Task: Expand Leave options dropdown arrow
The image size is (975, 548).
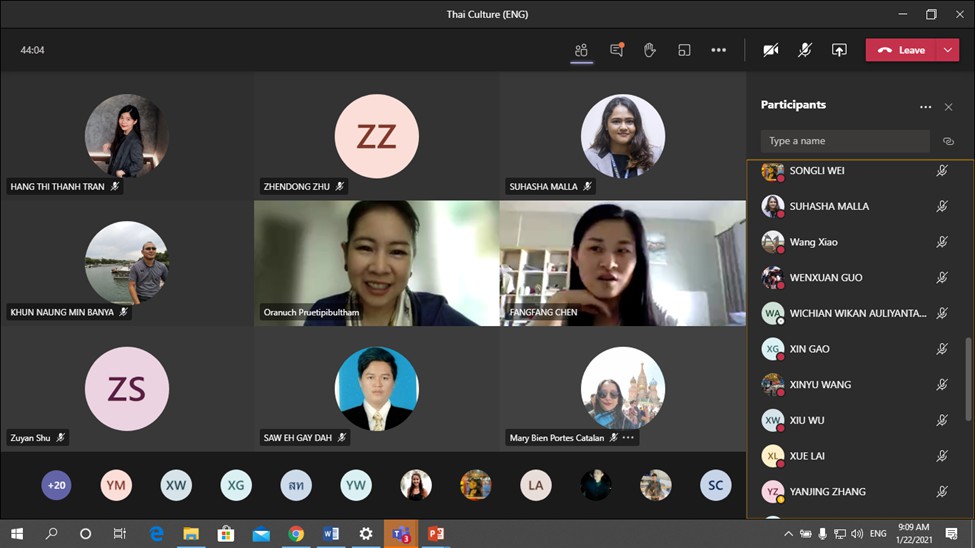Action: tap(948, 50)
